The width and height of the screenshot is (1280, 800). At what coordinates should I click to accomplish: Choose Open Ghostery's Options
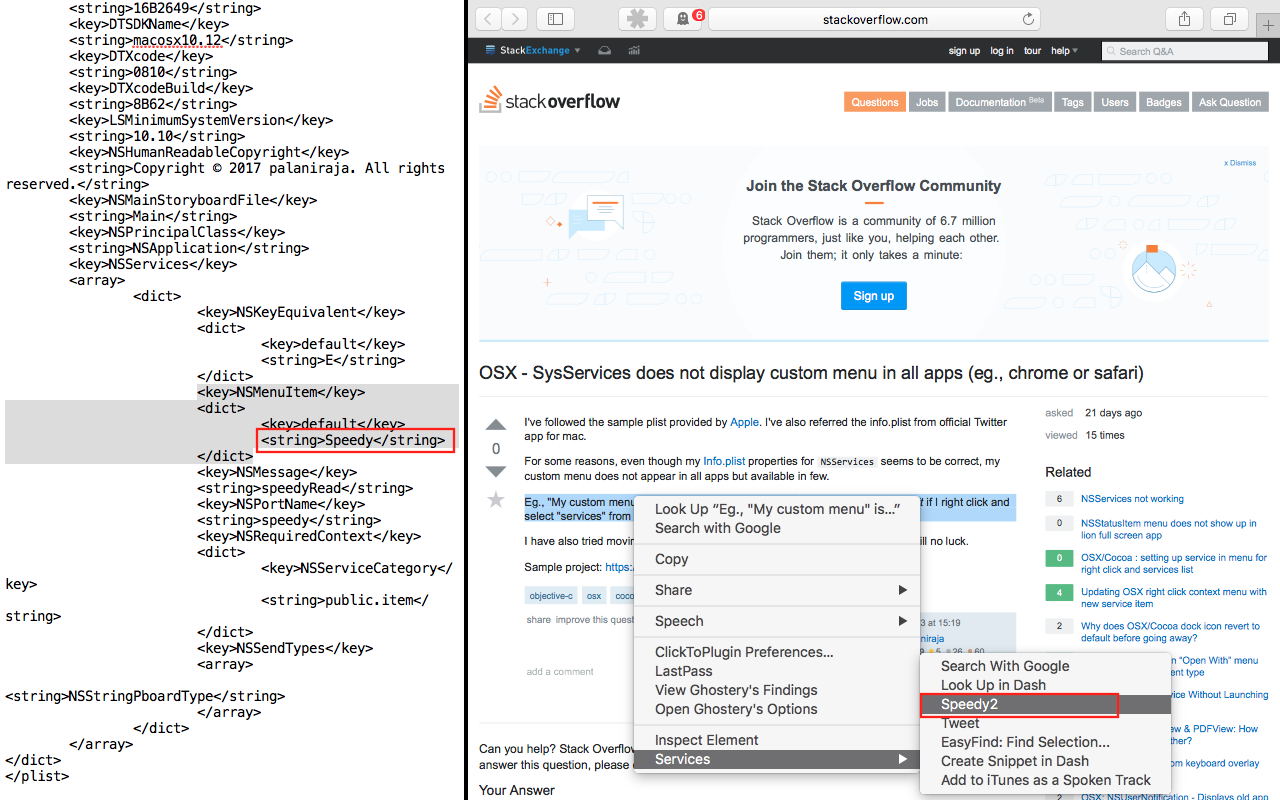click(x=777, y=709)
